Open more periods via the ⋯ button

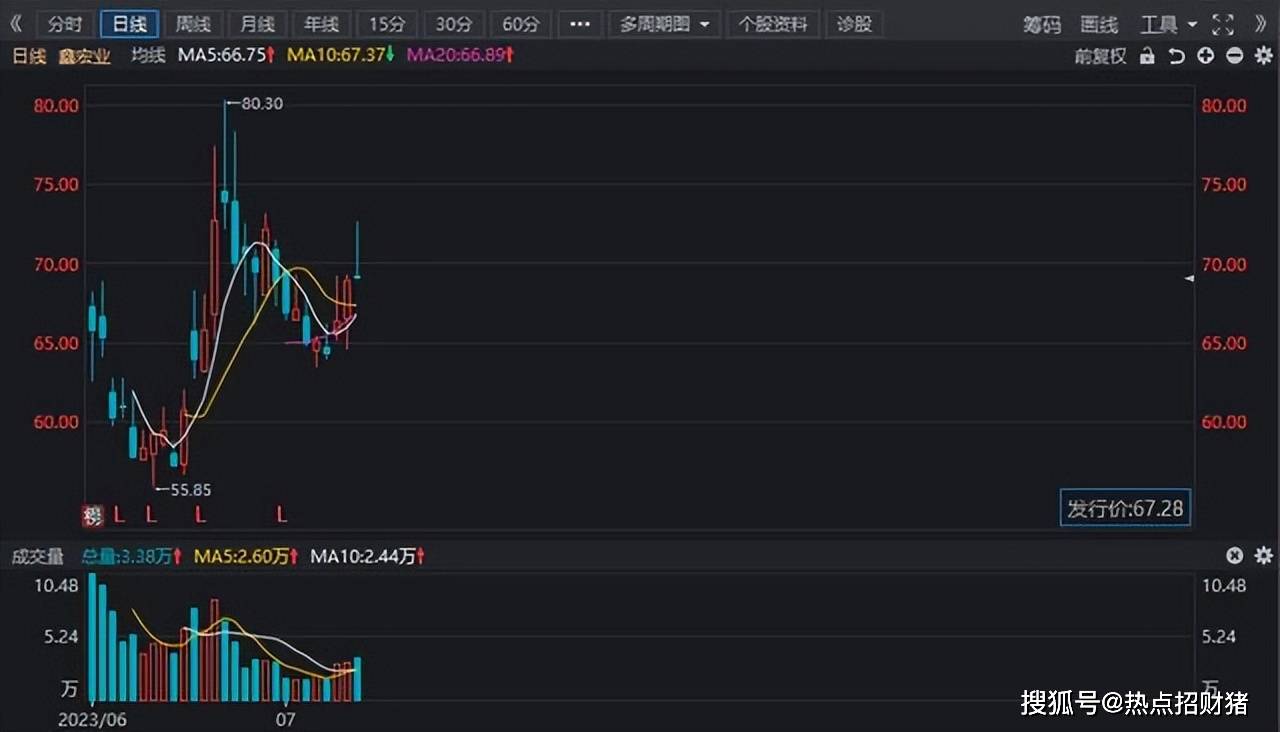(x=580, y=24)
